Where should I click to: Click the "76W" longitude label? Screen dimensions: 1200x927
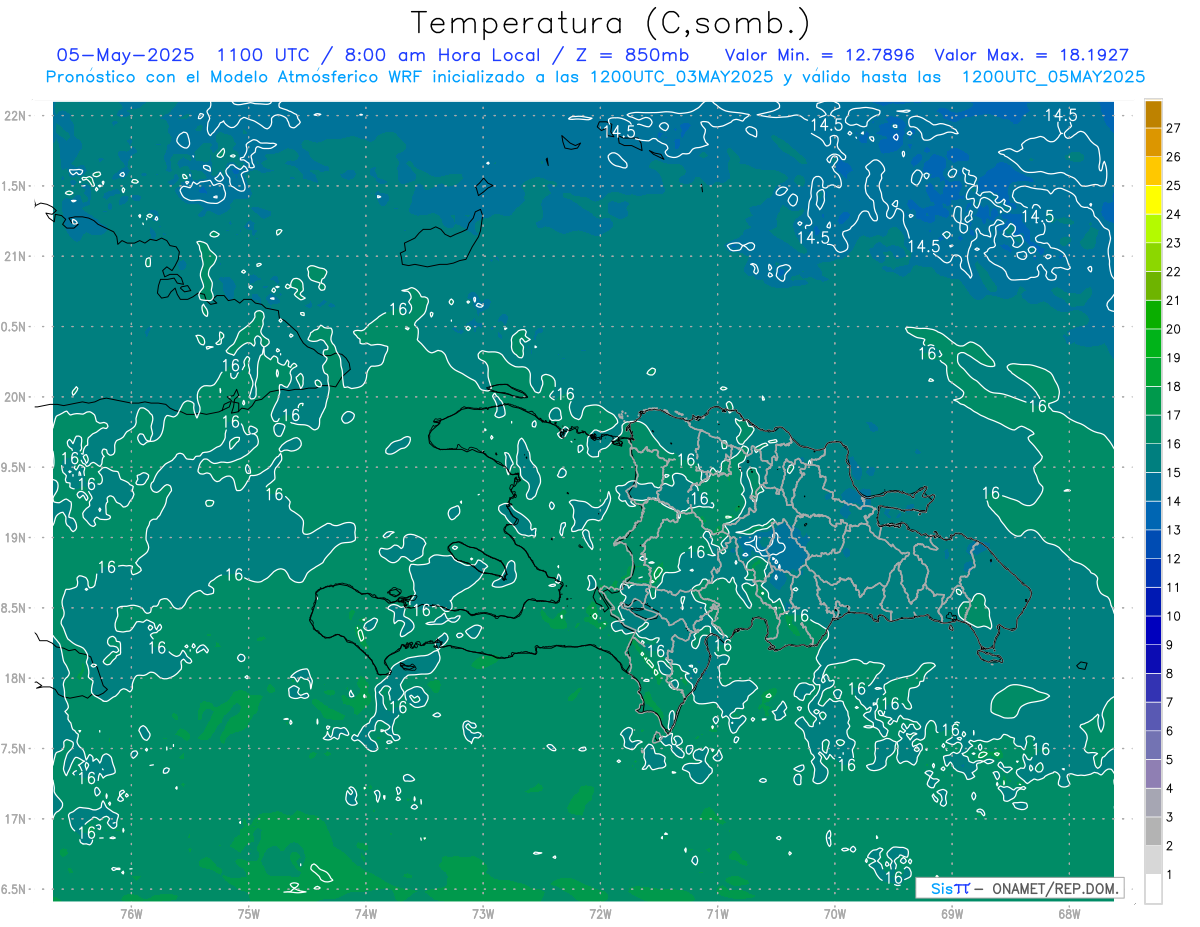pos(131,913)
